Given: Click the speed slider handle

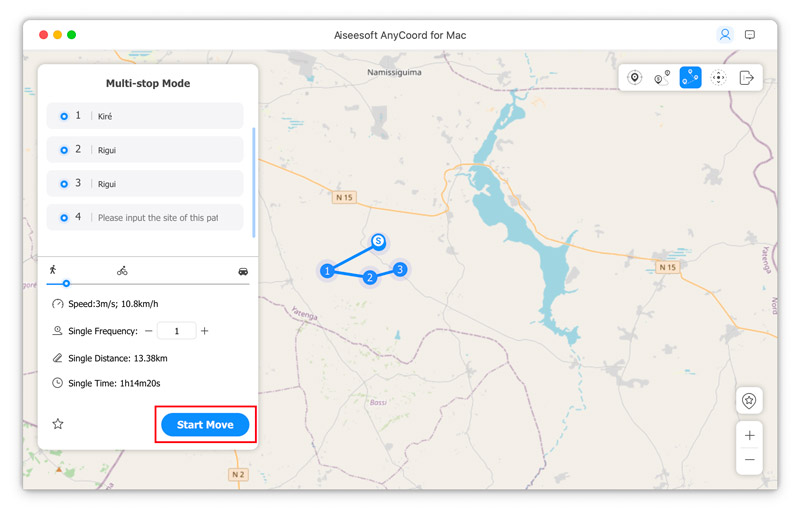Looking at the screenshot, I should tap(66, 283).
